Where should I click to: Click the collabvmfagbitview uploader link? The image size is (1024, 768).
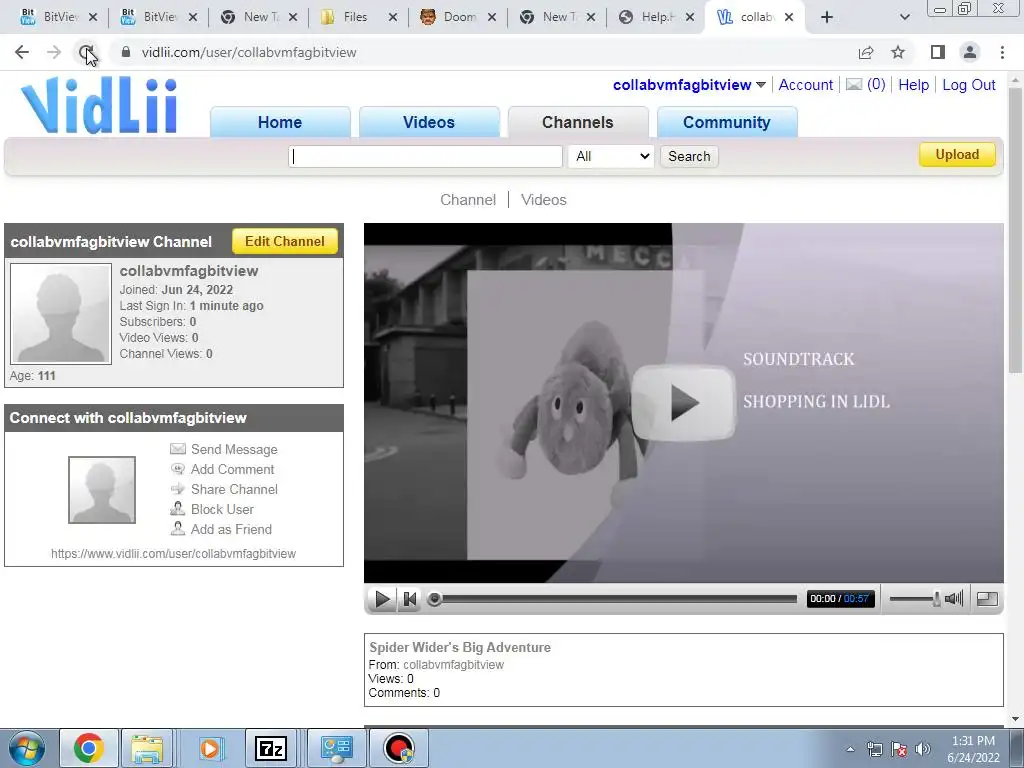point(453,665)
